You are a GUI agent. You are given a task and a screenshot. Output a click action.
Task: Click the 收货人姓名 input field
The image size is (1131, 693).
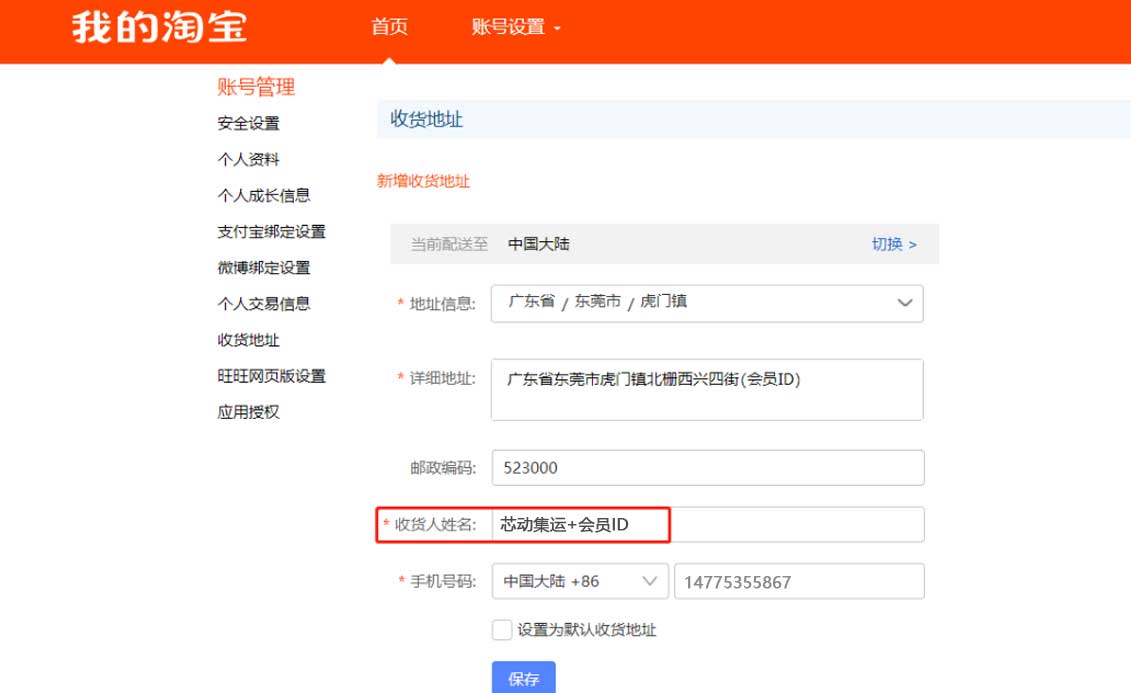point(708,525)
